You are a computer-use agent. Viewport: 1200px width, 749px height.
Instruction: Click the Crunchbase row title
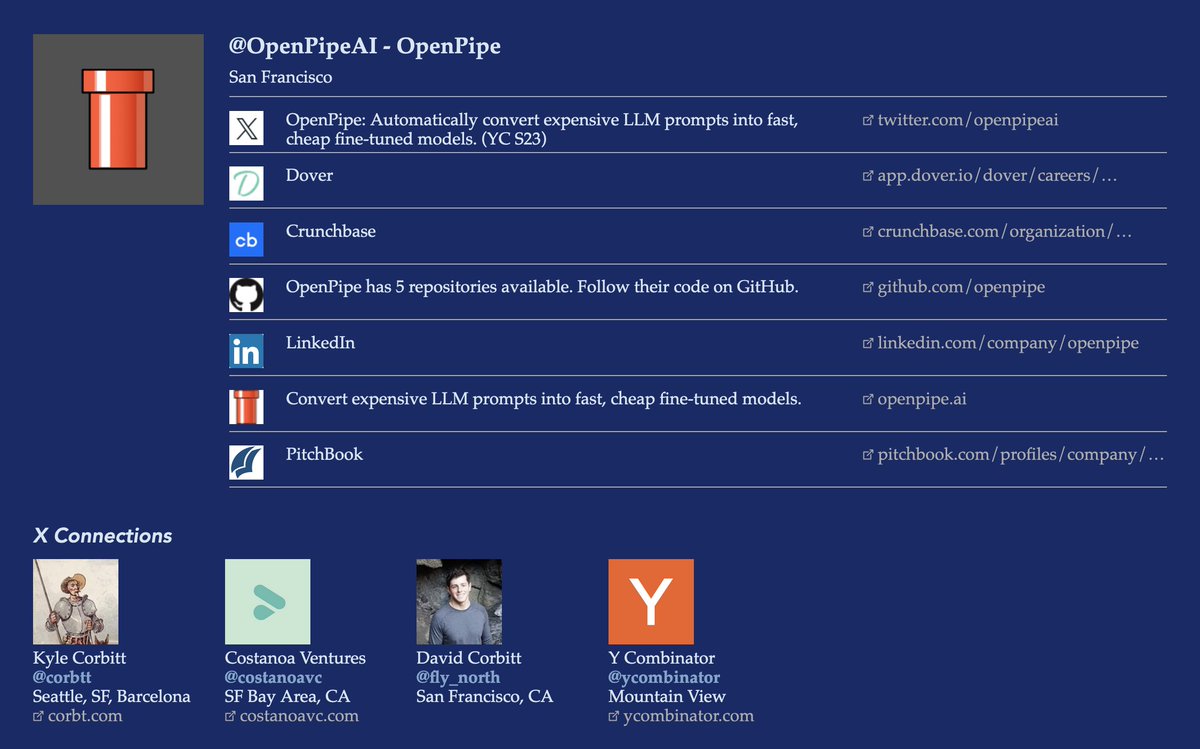tap(331, 231)
